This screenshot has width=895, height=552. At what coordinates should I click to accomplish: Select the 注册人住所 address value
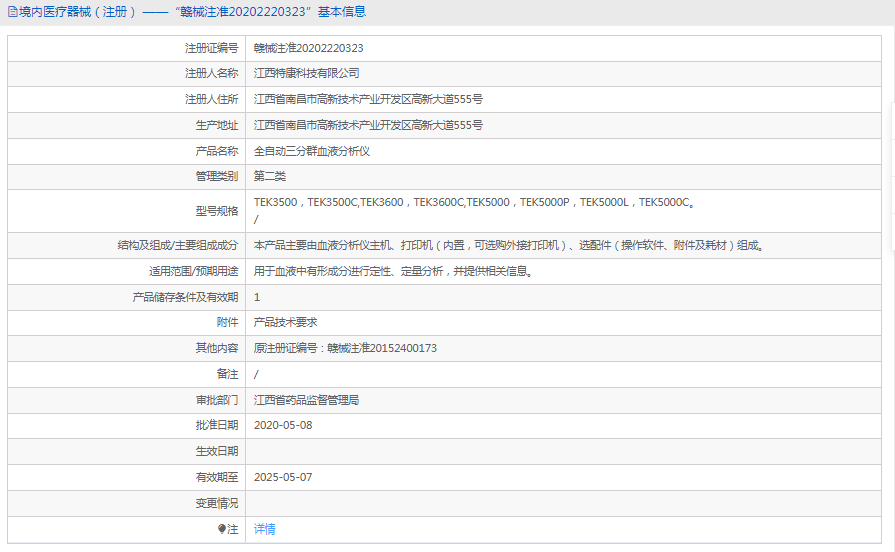tap(368, 99)
